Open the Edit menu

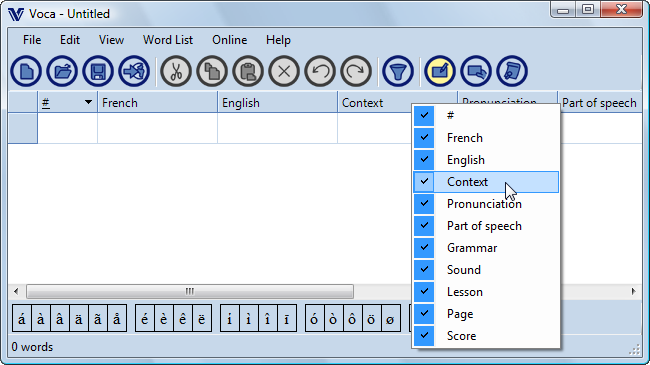click(70, 40)
